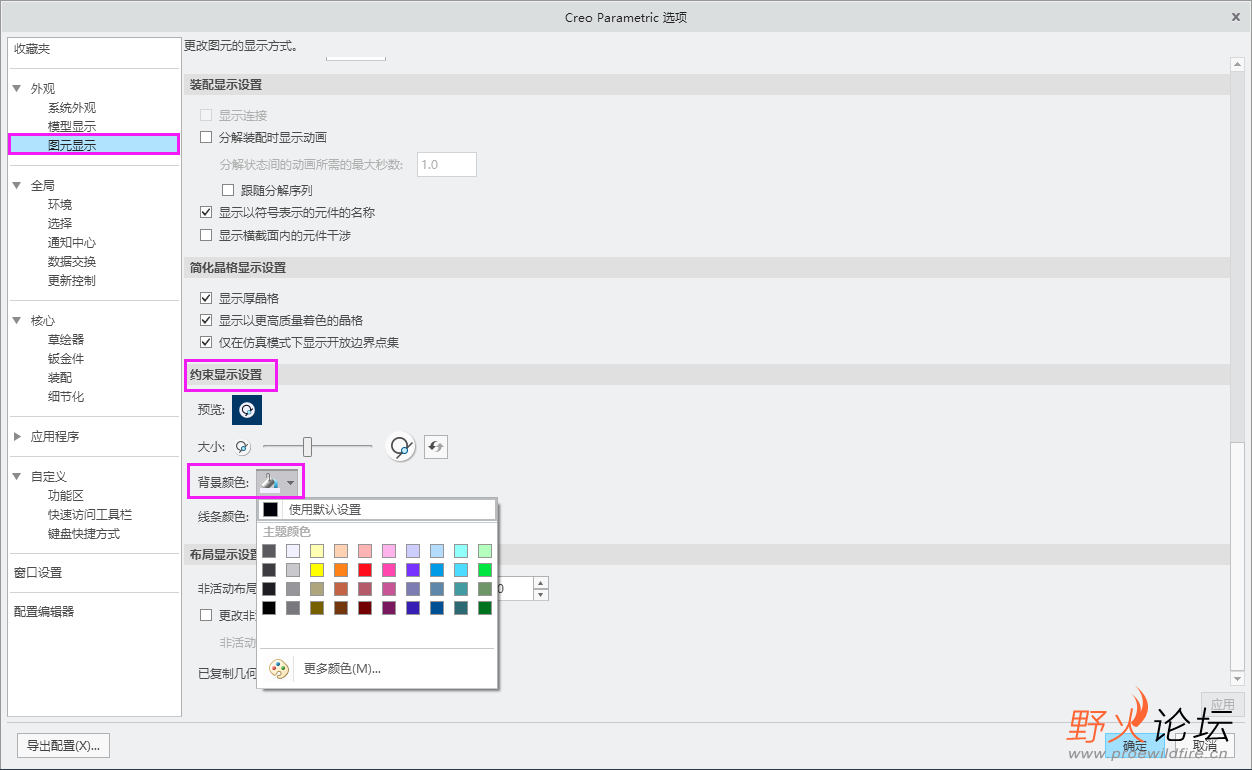Image resolution: width=1252 pixels, height=770 pixels.
Task: Open the 收藏夹 section
Action: point(32,49)
